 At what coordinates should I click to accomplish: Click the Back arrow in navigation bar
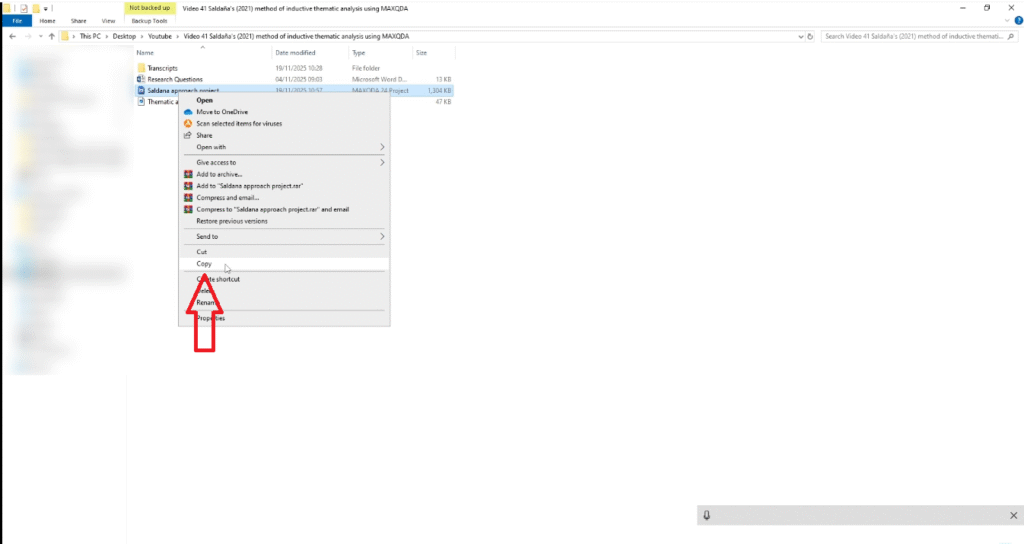(11, 36)
